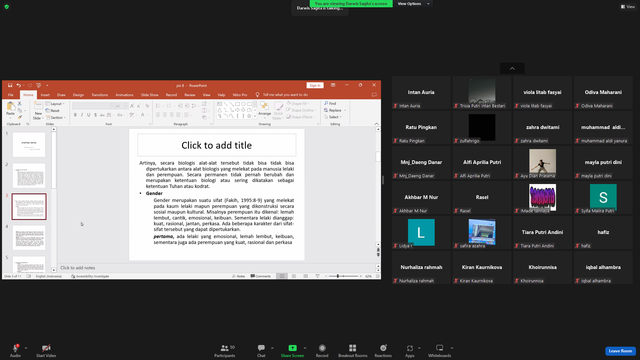Start Slide Show from status bar icon
Image resolution: width=640 pixels, height=360 pixels.
tap(318, 276)
